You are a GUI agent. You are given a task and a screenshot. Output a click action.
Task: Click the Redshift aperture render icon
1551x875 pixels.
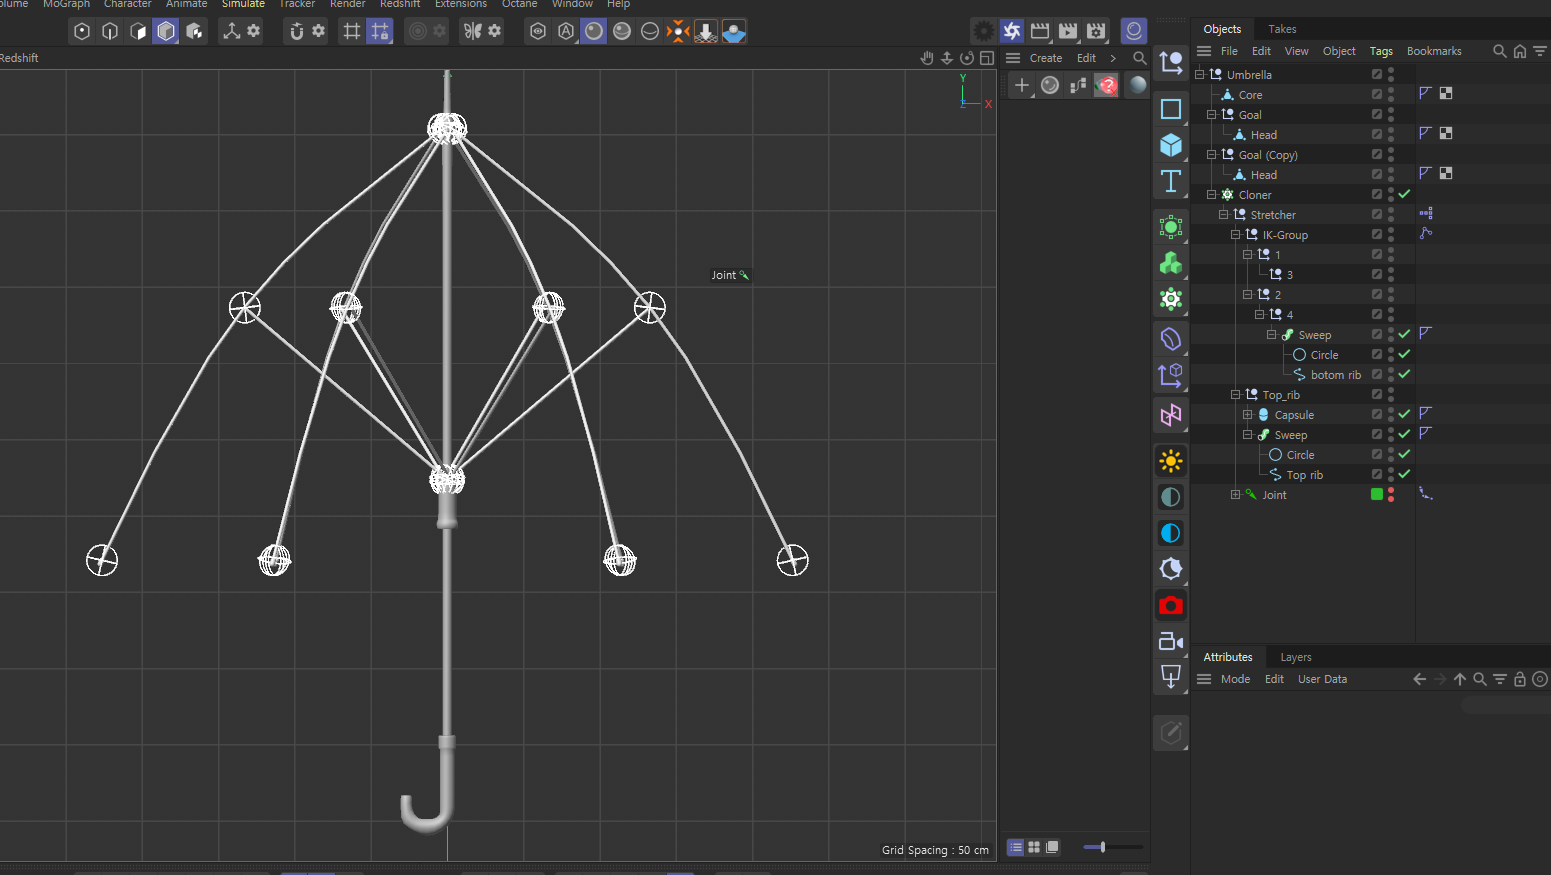pyautogui.click(x=1012, y=31)
